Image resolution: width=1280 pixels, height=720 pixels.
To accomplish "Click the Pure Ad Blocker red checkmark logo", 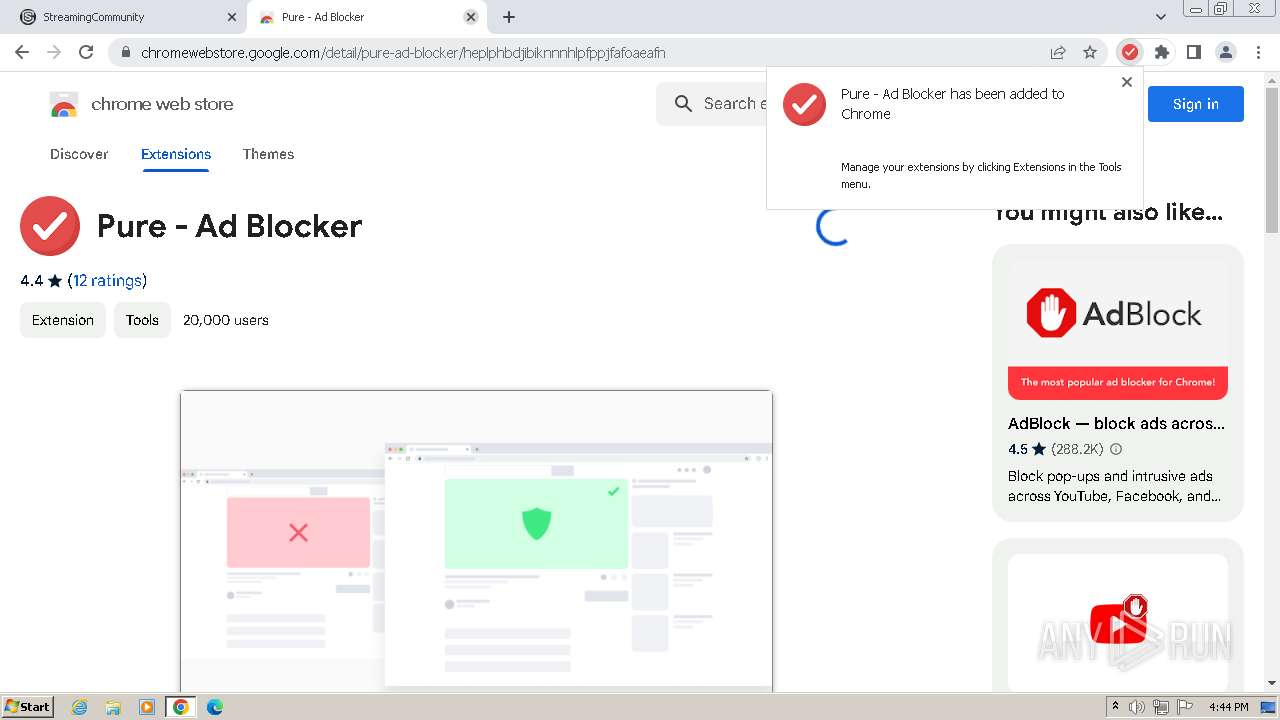I will point(50,226).
